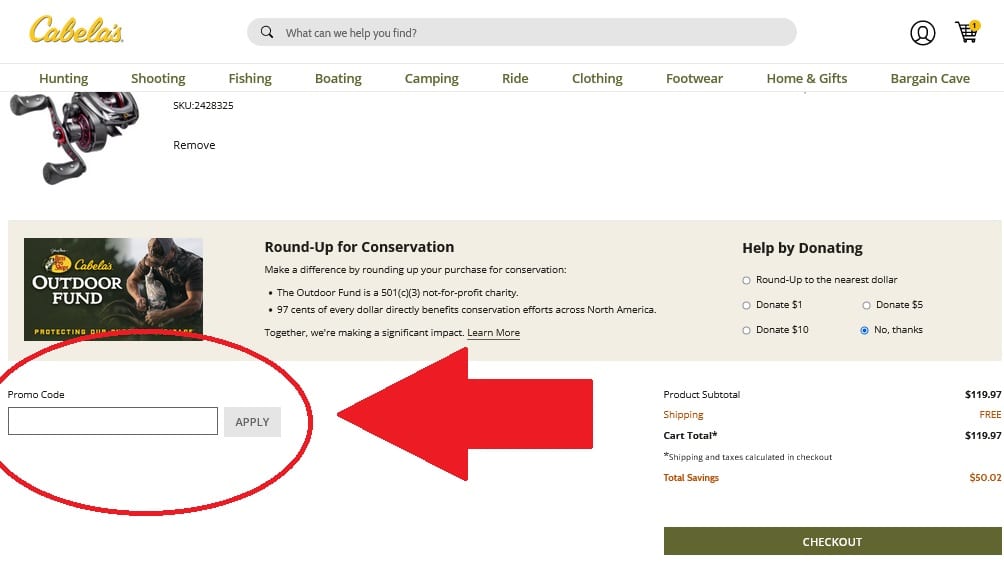Click the CHECKOUT button
Screen dimensions: 1004x572
click(832, 541)
